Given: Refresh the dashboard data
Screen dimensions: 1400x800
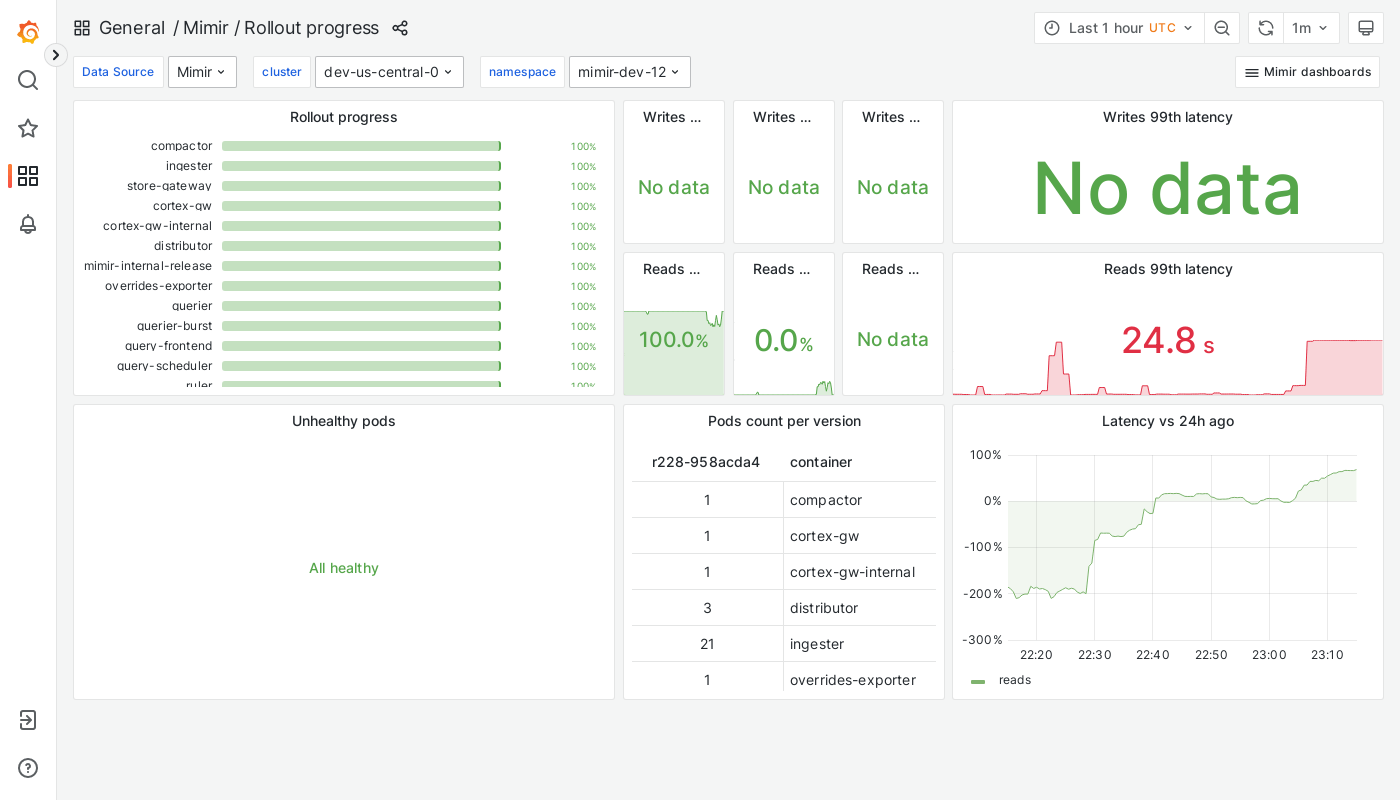Looking at the screenshot, I should [x=1265, y=28].
